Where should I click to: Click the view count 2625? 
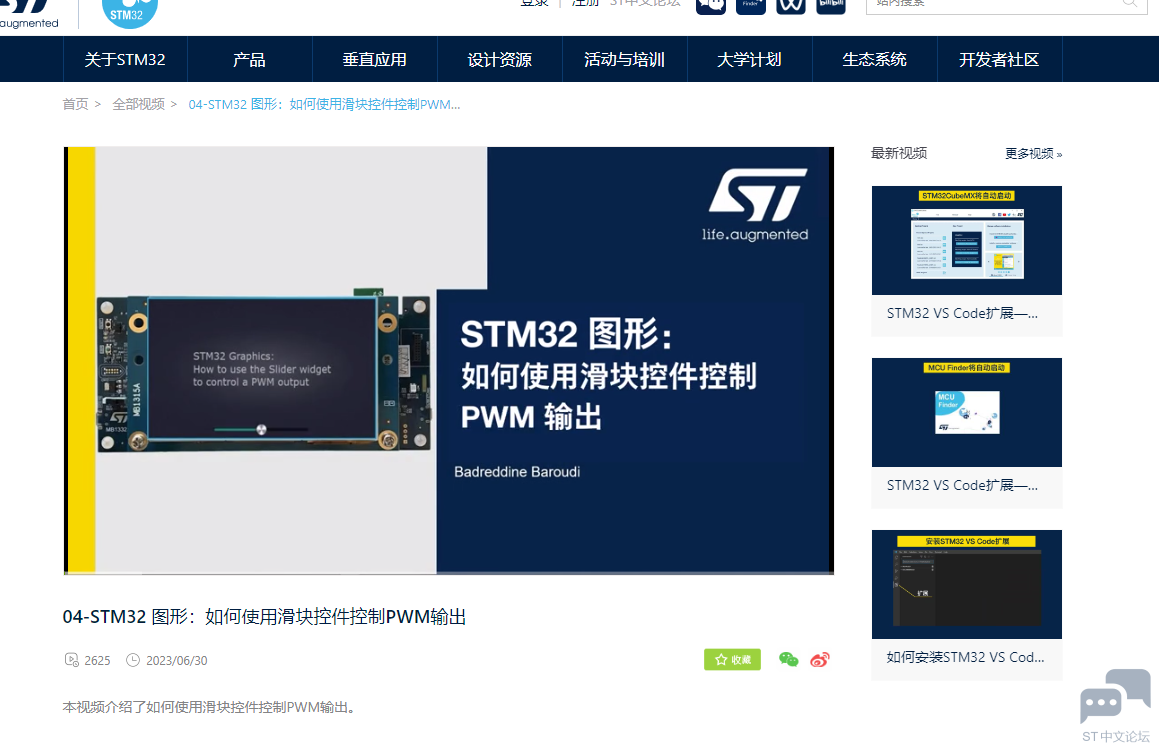coord(98,660)
